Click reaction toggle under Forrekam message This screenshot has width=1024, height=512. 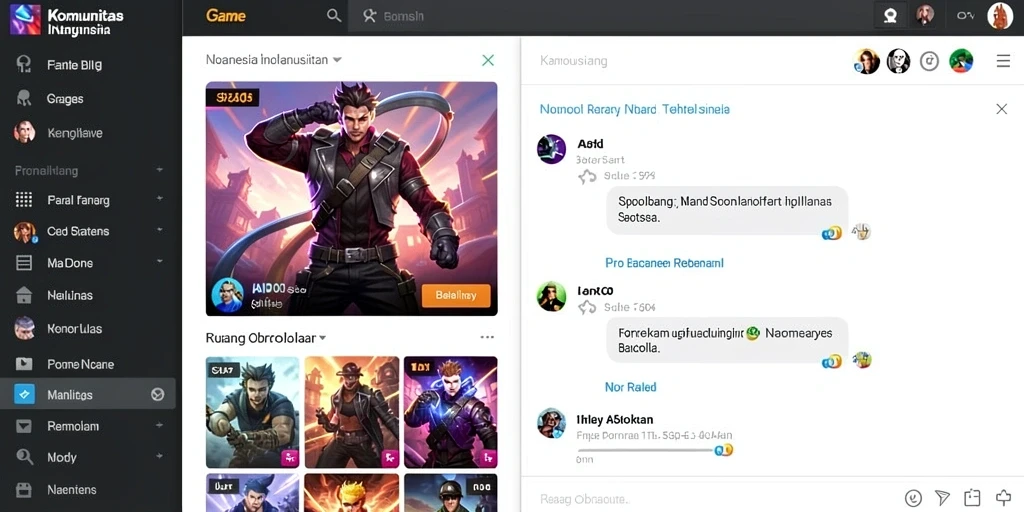coord(832,361)
